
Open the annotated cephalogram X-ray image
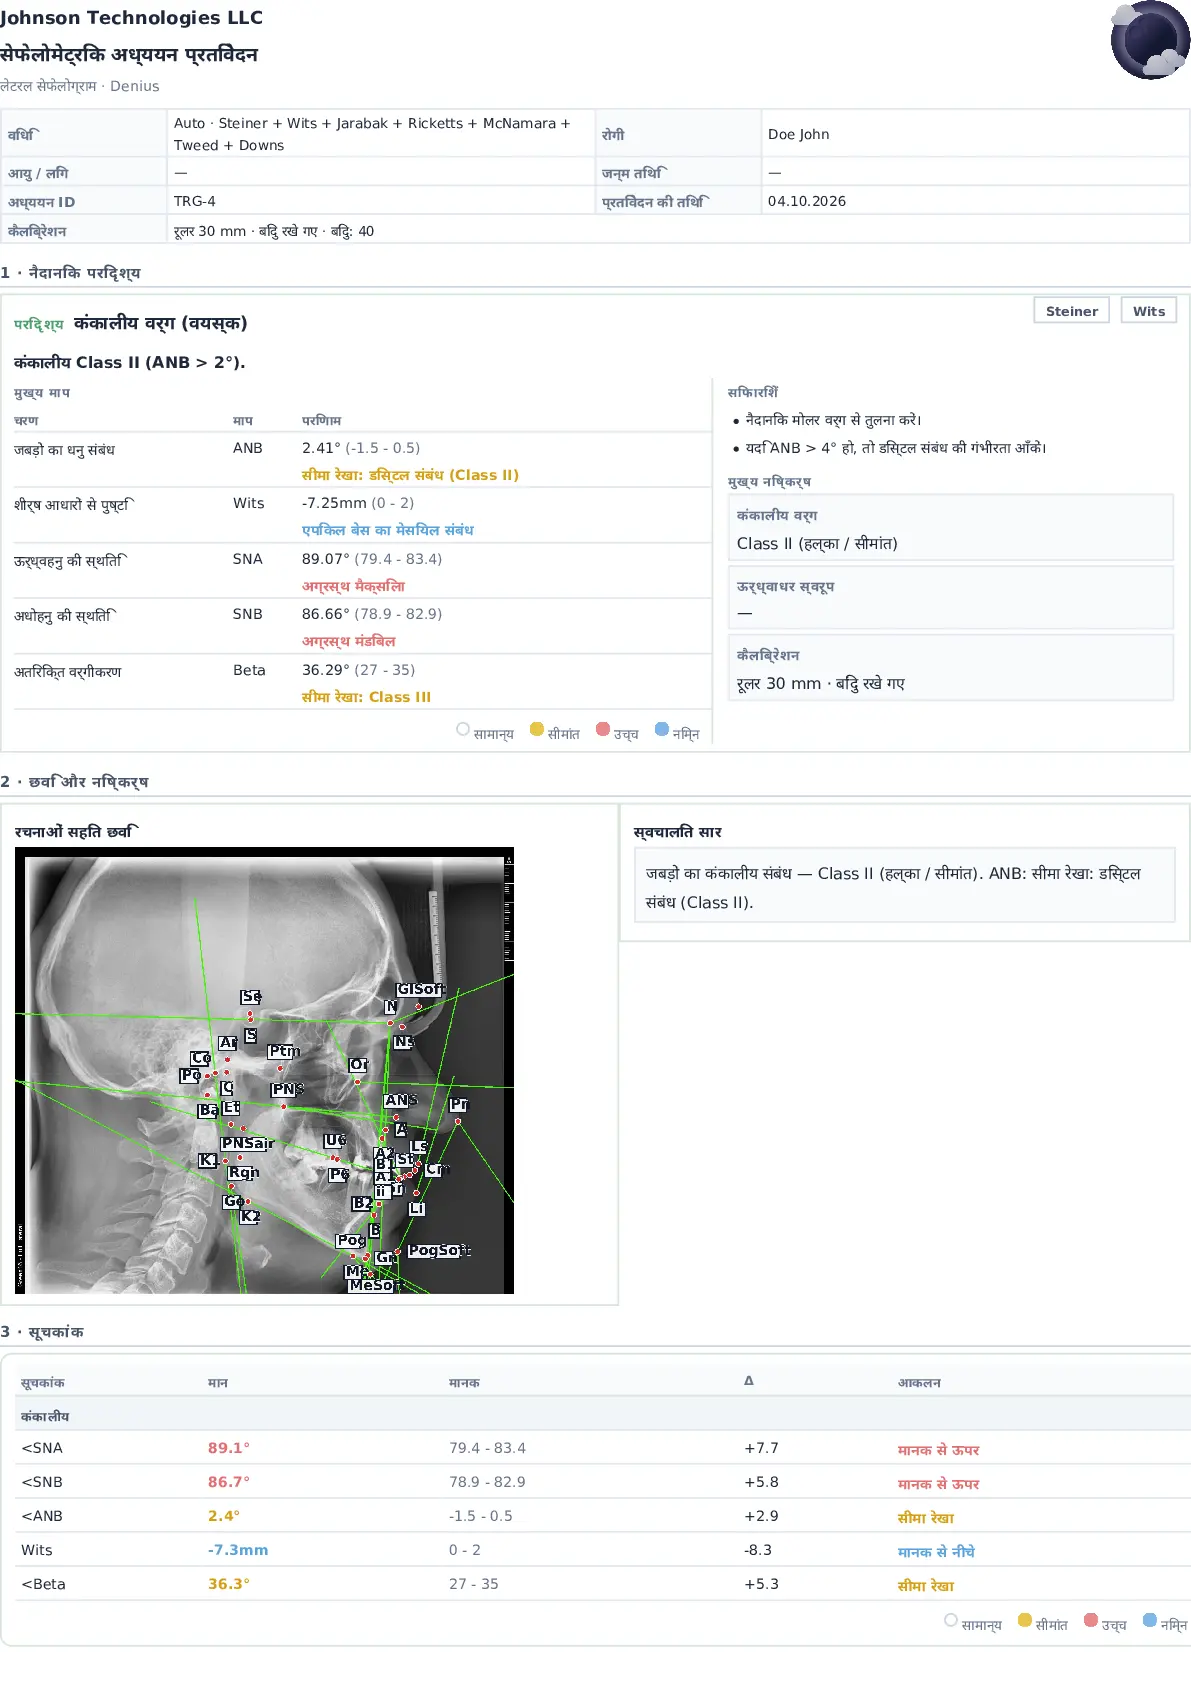click(x=264, y=1070)
